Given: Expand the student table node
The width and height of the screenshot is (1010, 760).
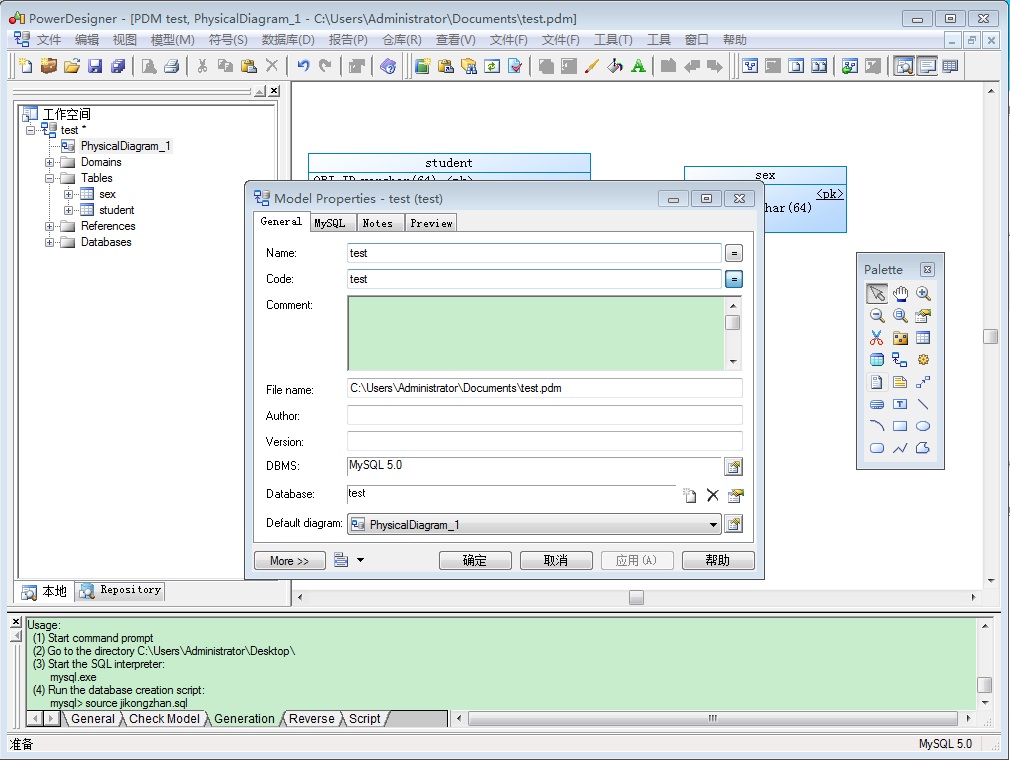Looking at the screenshot, I should [68, 211].
